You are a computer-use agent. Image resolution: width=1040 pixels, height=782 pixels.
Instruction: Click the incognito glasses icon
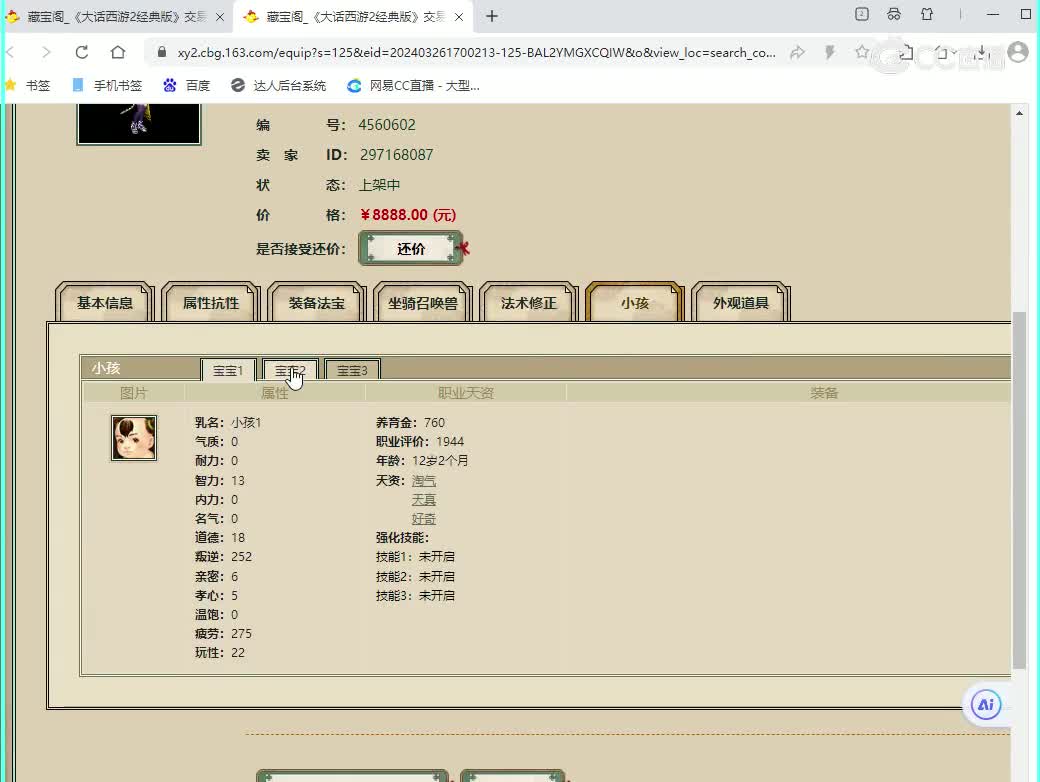(x=894, y=14)
